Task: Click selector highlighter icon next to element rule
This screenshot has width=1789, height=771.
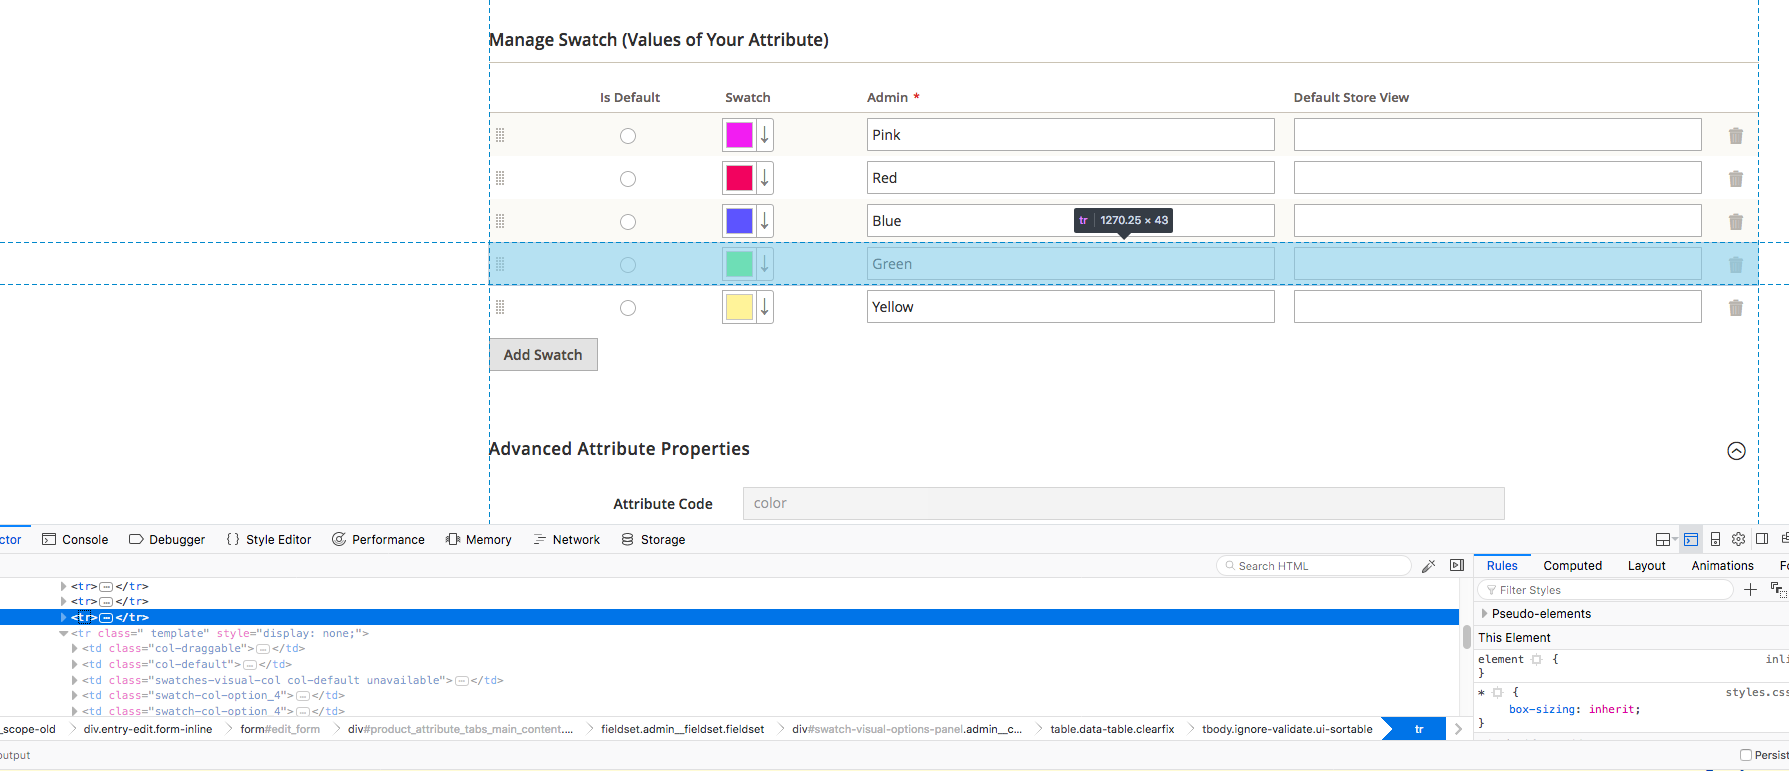Action: pyautogui.click(x=1537, y=660)
